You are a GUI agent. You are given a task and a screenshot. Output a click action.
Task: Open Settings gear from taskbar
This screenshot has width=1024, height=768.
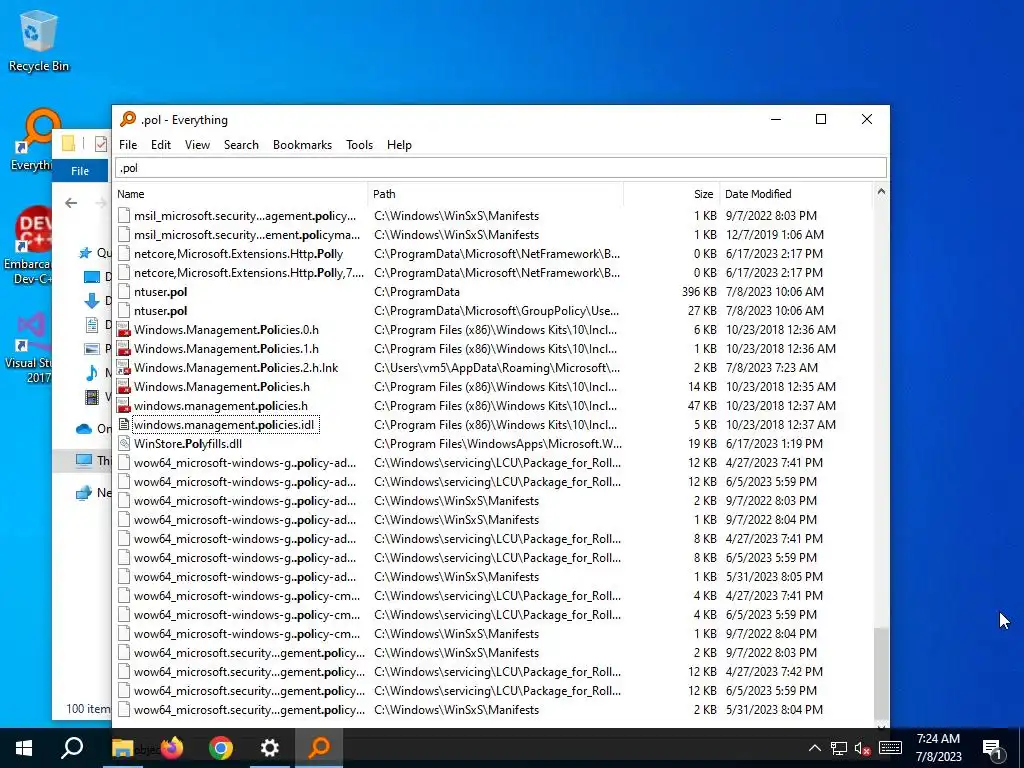[x=270, y=748]
